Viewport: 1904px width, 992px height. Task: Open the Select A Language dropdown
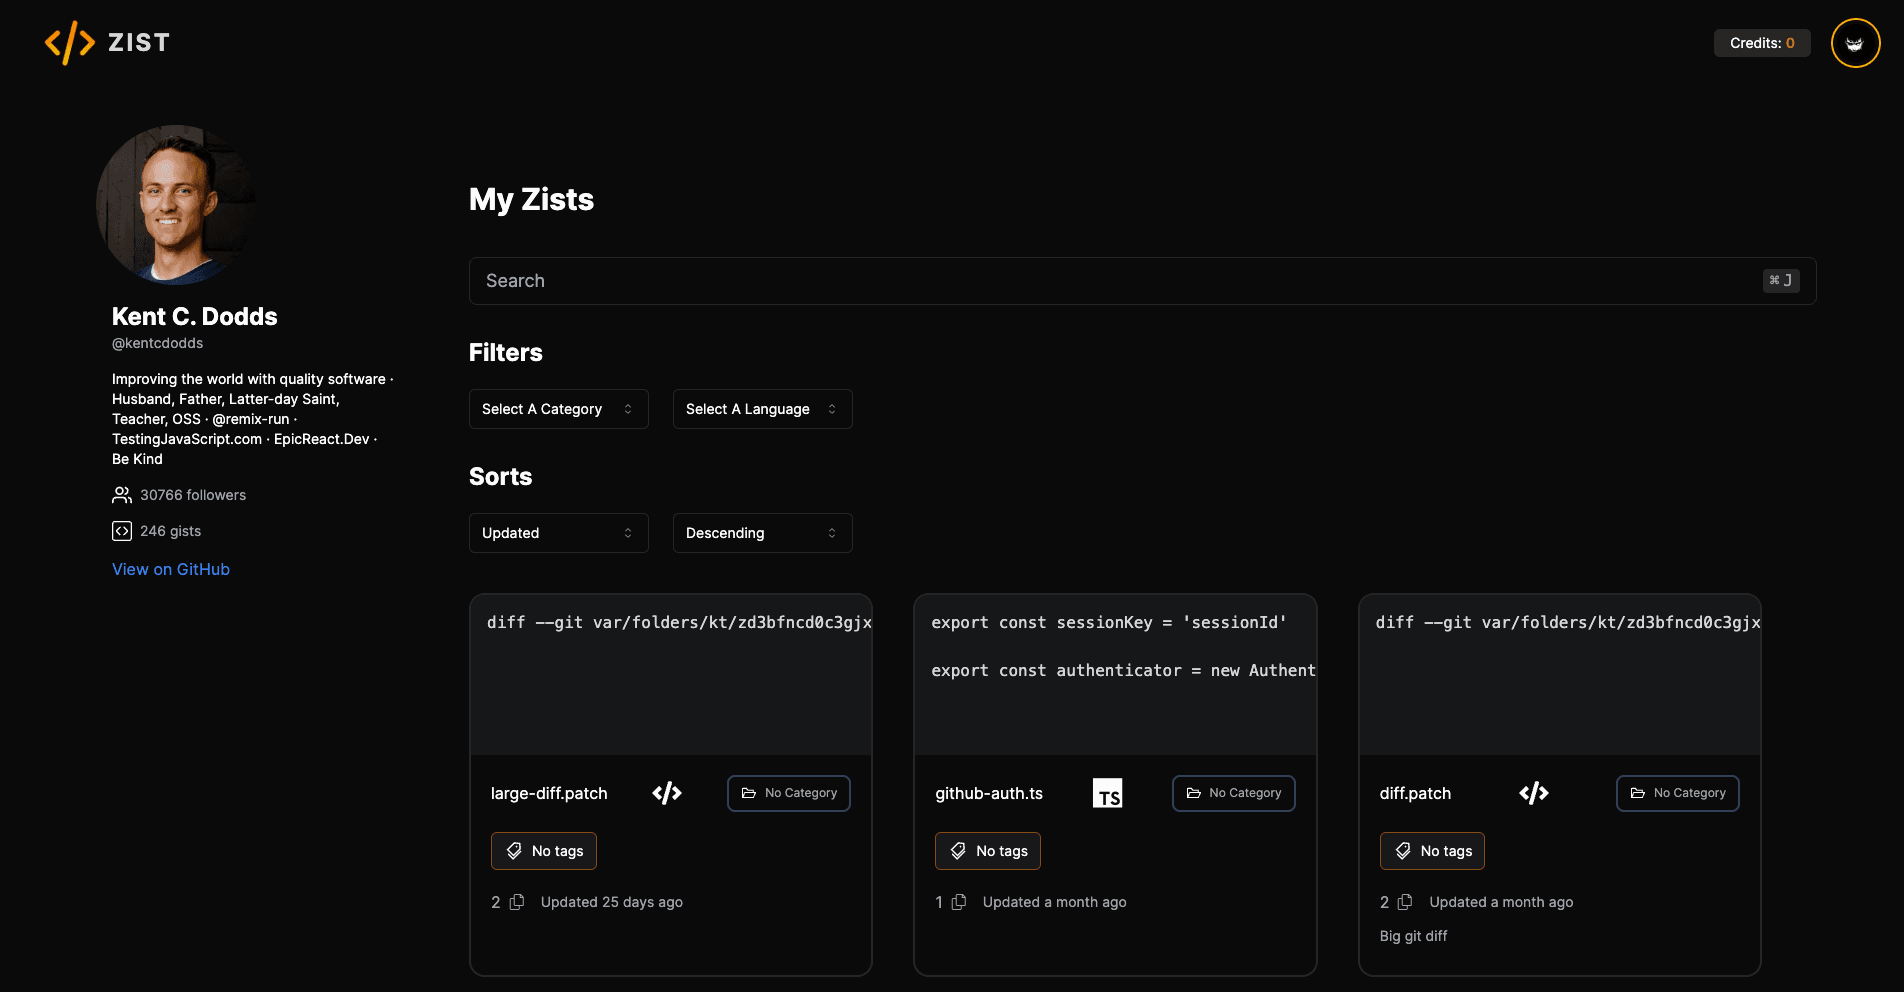pos(762,409)
